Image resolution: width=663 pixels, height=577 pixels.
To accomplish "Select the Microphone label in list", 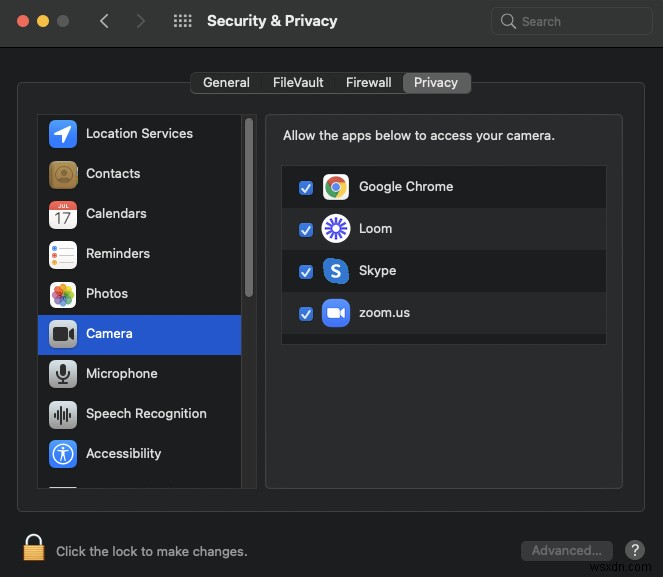I will [122, 374].
